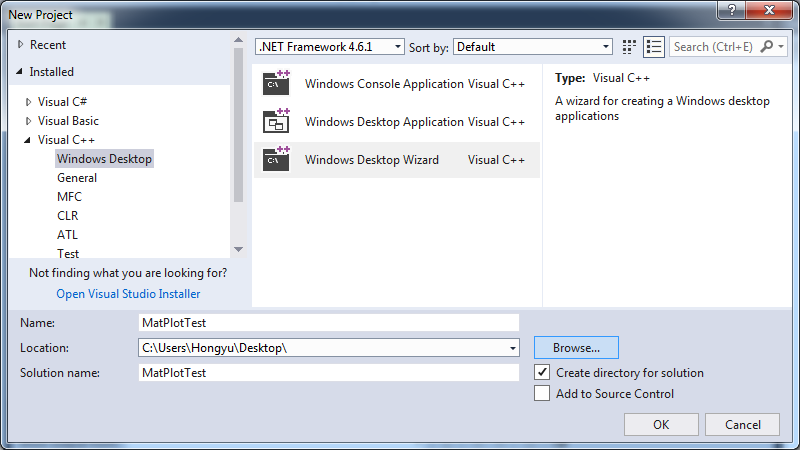This screenshot has height=450, width=800.
Task: Click the Windows Desktop Wizard template icon
Action: (x=276, y=160)
